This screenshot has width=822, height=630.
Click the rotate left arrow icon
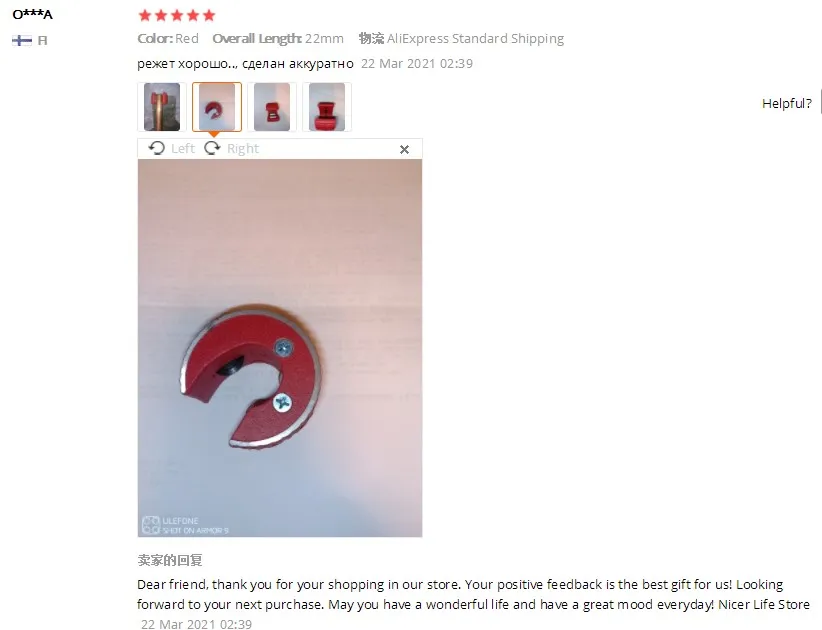pyautogui.click(x=156, y=148)
